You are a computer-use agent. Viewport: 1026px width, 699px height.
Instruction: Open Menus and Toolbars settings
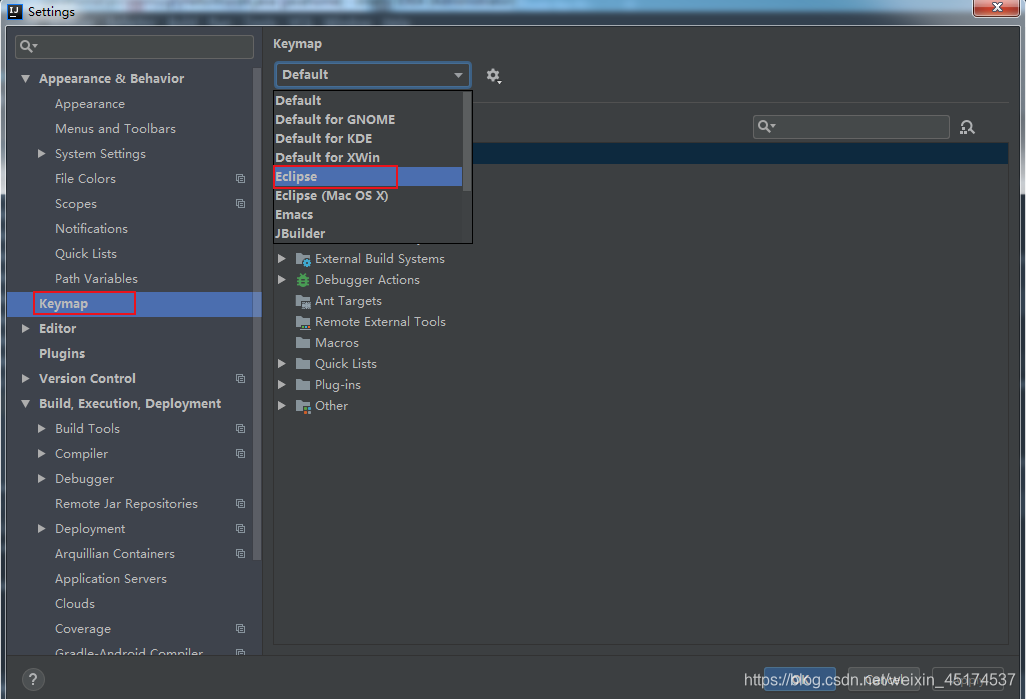pos(115,129)
